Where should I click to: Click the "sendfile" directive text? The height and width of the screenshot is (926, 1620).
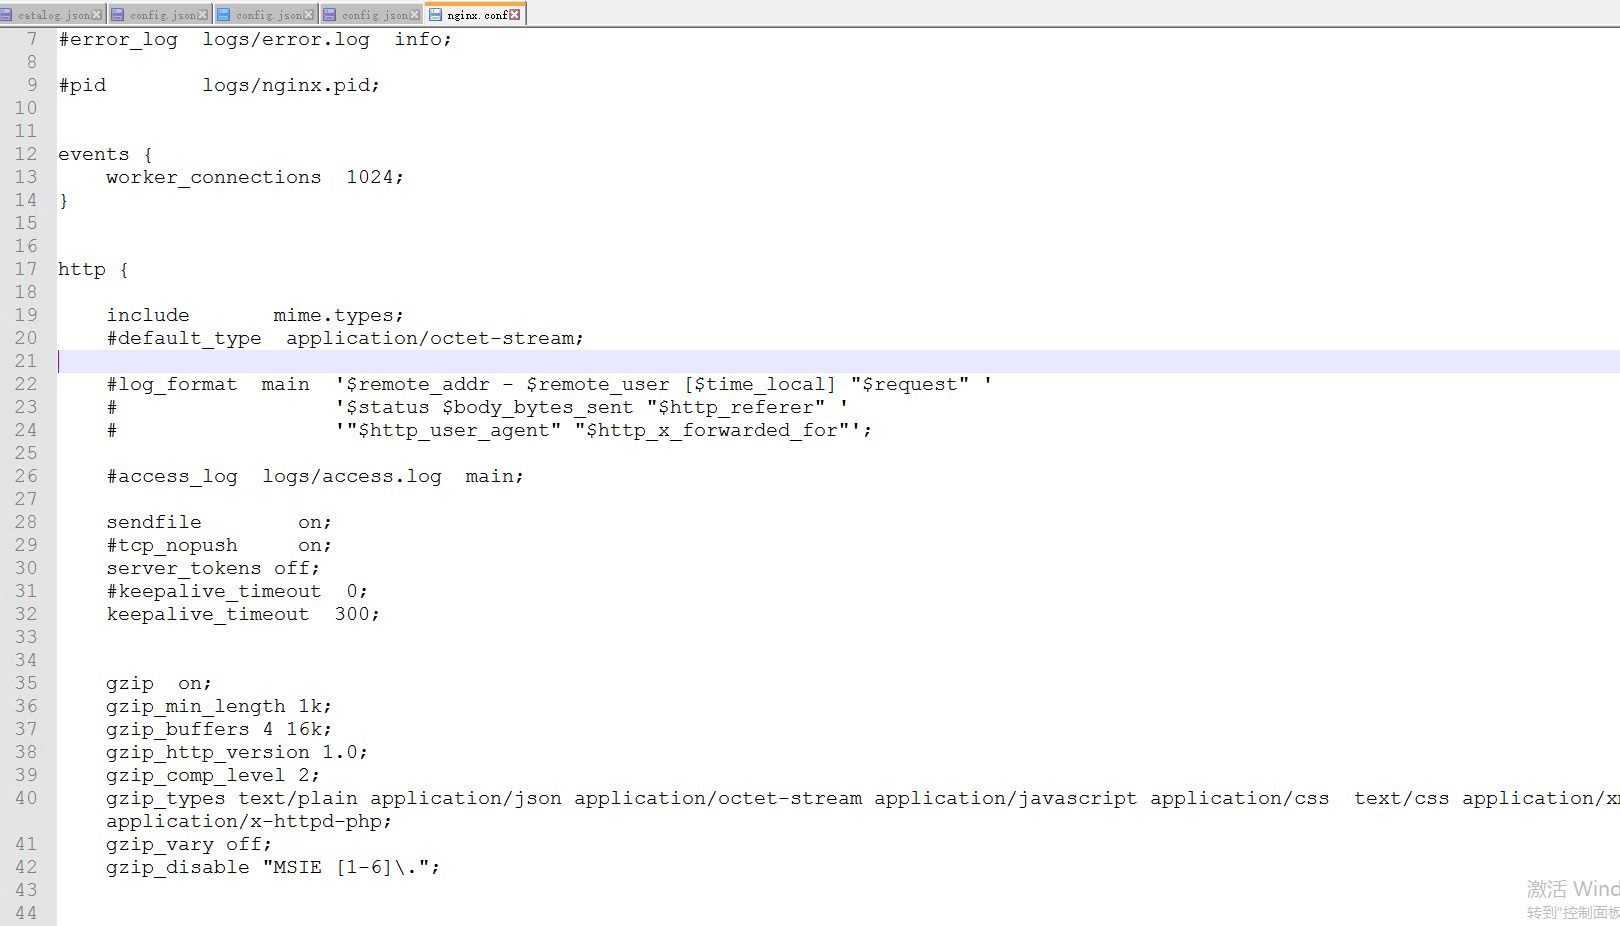pos(154,522)
